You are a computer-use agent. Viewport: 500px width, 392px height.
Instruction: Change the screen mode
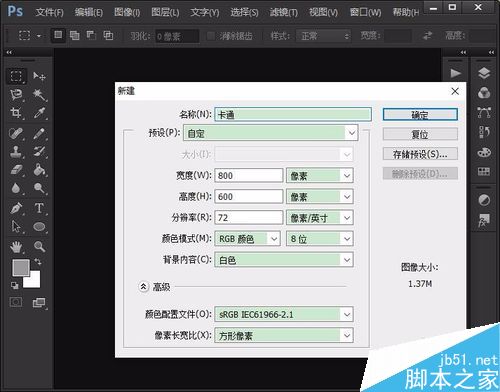point(39,303)
